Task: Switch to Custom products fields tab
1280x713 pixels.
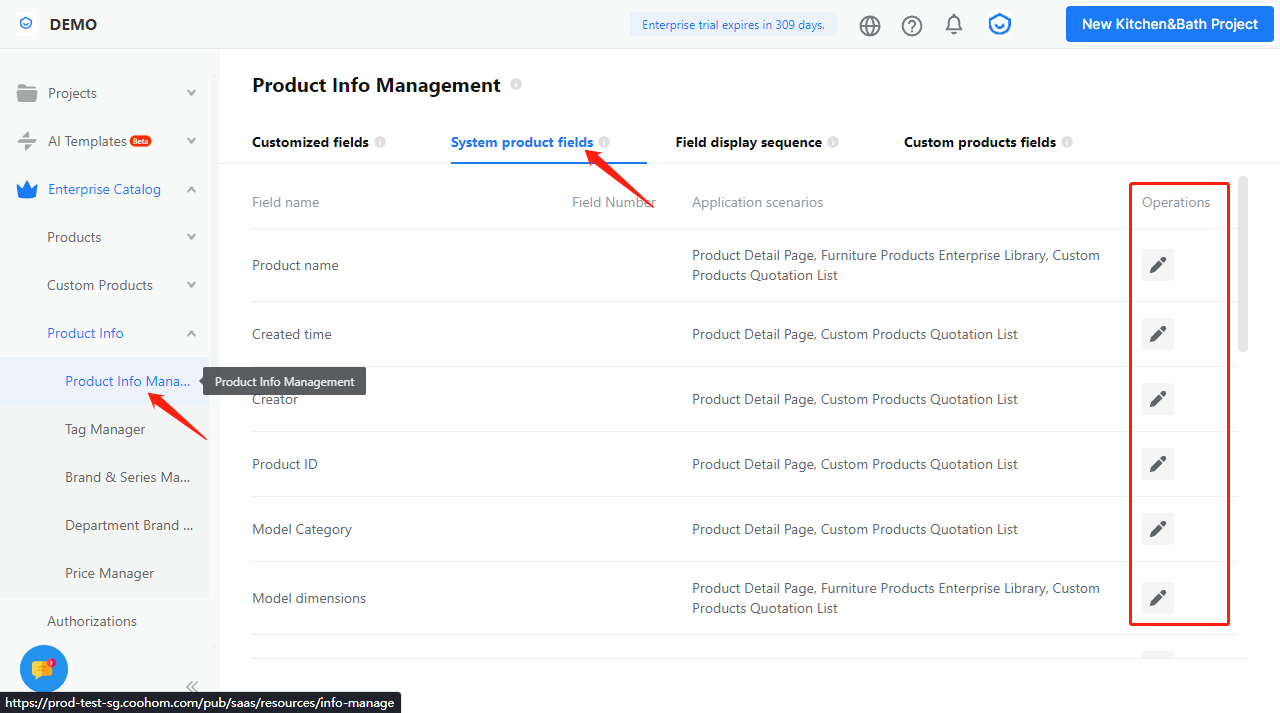Action: [979, 142]
